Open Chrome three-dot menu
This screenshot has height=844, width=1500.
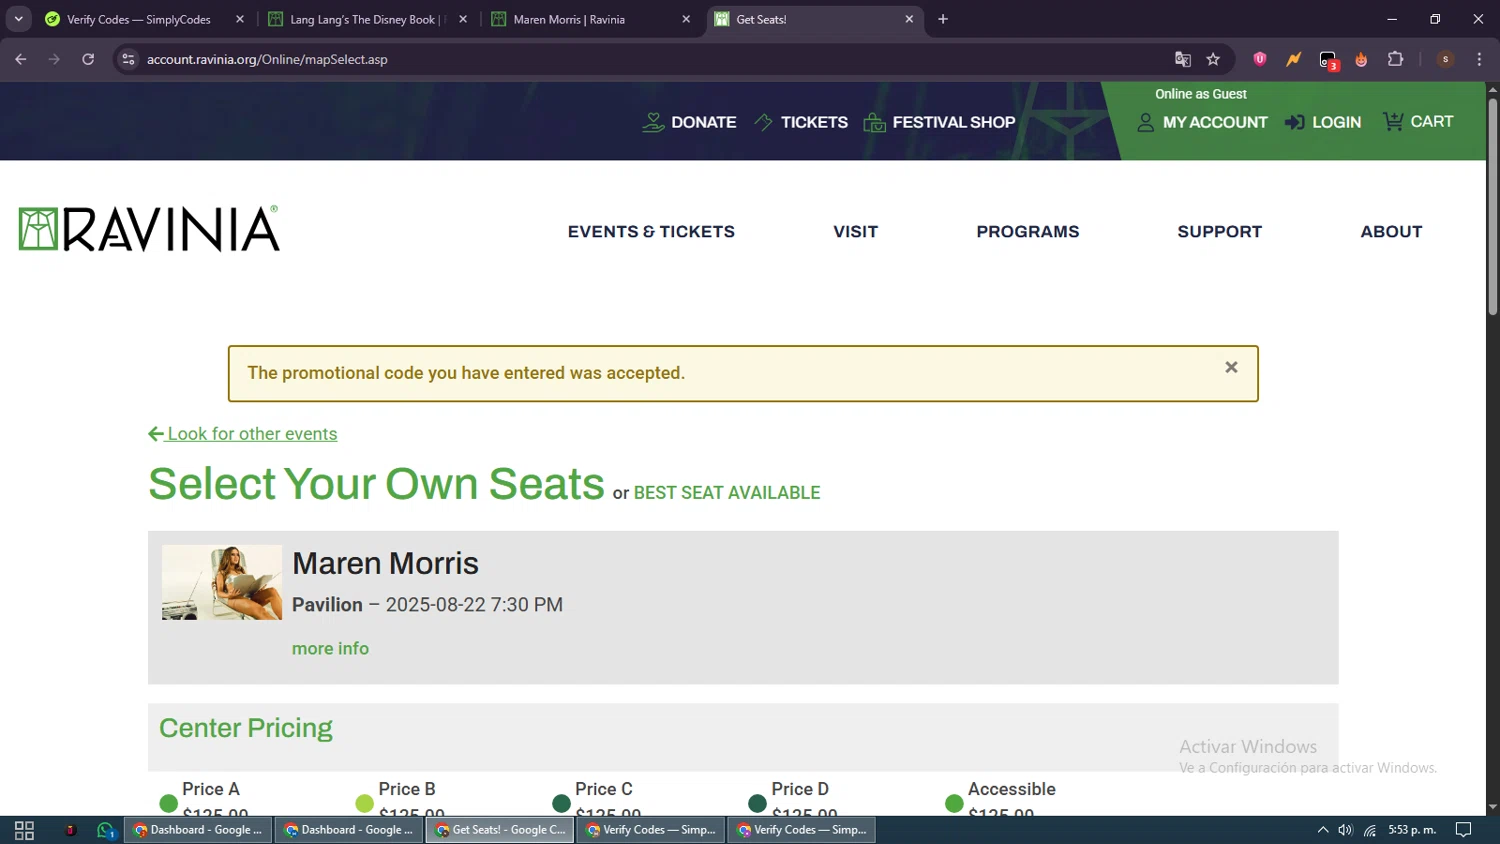(x=1479, y=59)
